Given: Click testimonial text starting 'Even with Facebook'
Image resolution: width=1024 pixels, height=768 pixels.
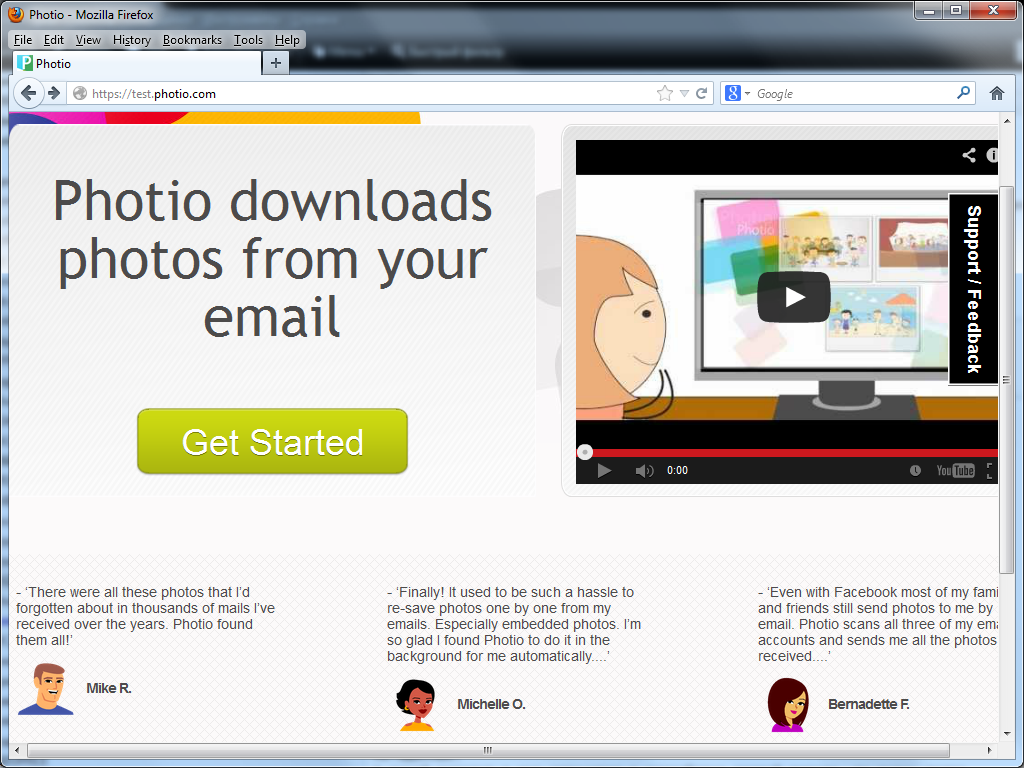Looking at the screenshot, I should tap(878, 624).
